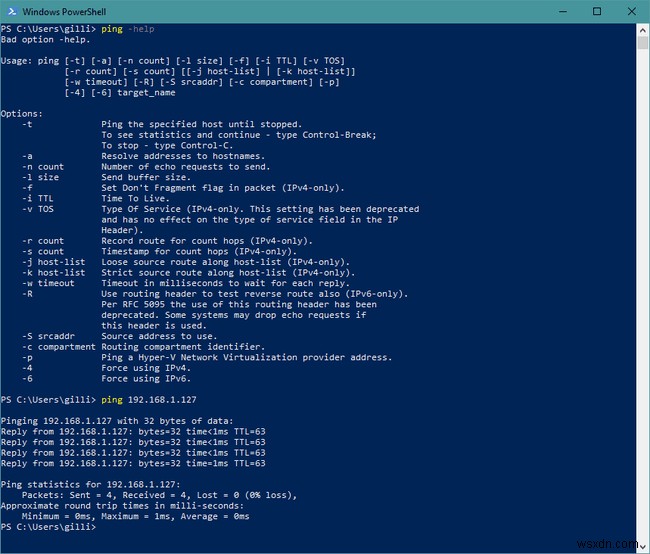Click 'Number of echo requests to send.'
Viewport: 650px width, 554px height.
[186, 167]
